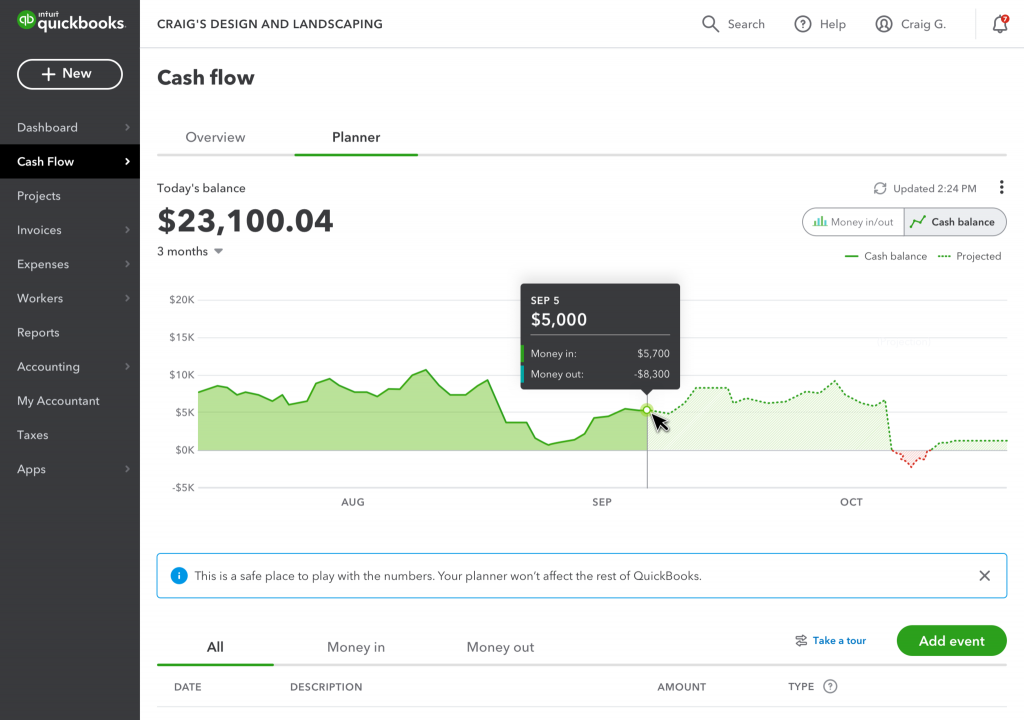Expand the Apps sidebar submenu arrow
This screenshot has width=1024, height=720.
pos(127,469)
